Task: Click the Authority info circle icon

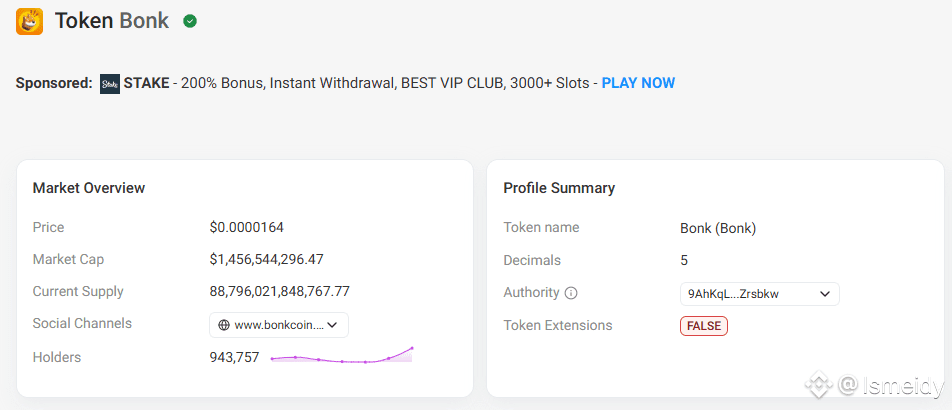Action: coord(571,293)
